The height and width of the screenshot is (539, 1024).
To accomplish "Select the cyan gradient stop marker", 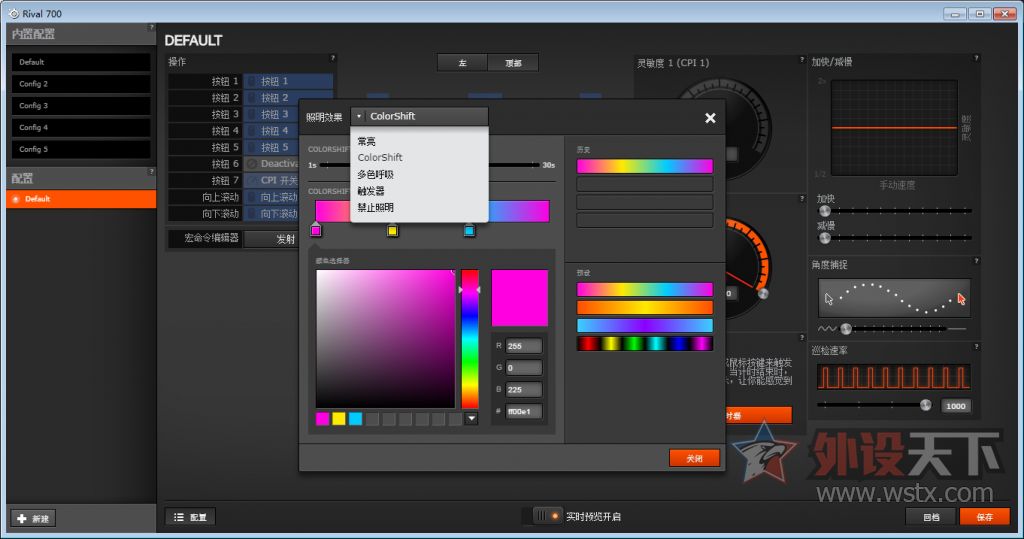I will (x=469, y=230).
